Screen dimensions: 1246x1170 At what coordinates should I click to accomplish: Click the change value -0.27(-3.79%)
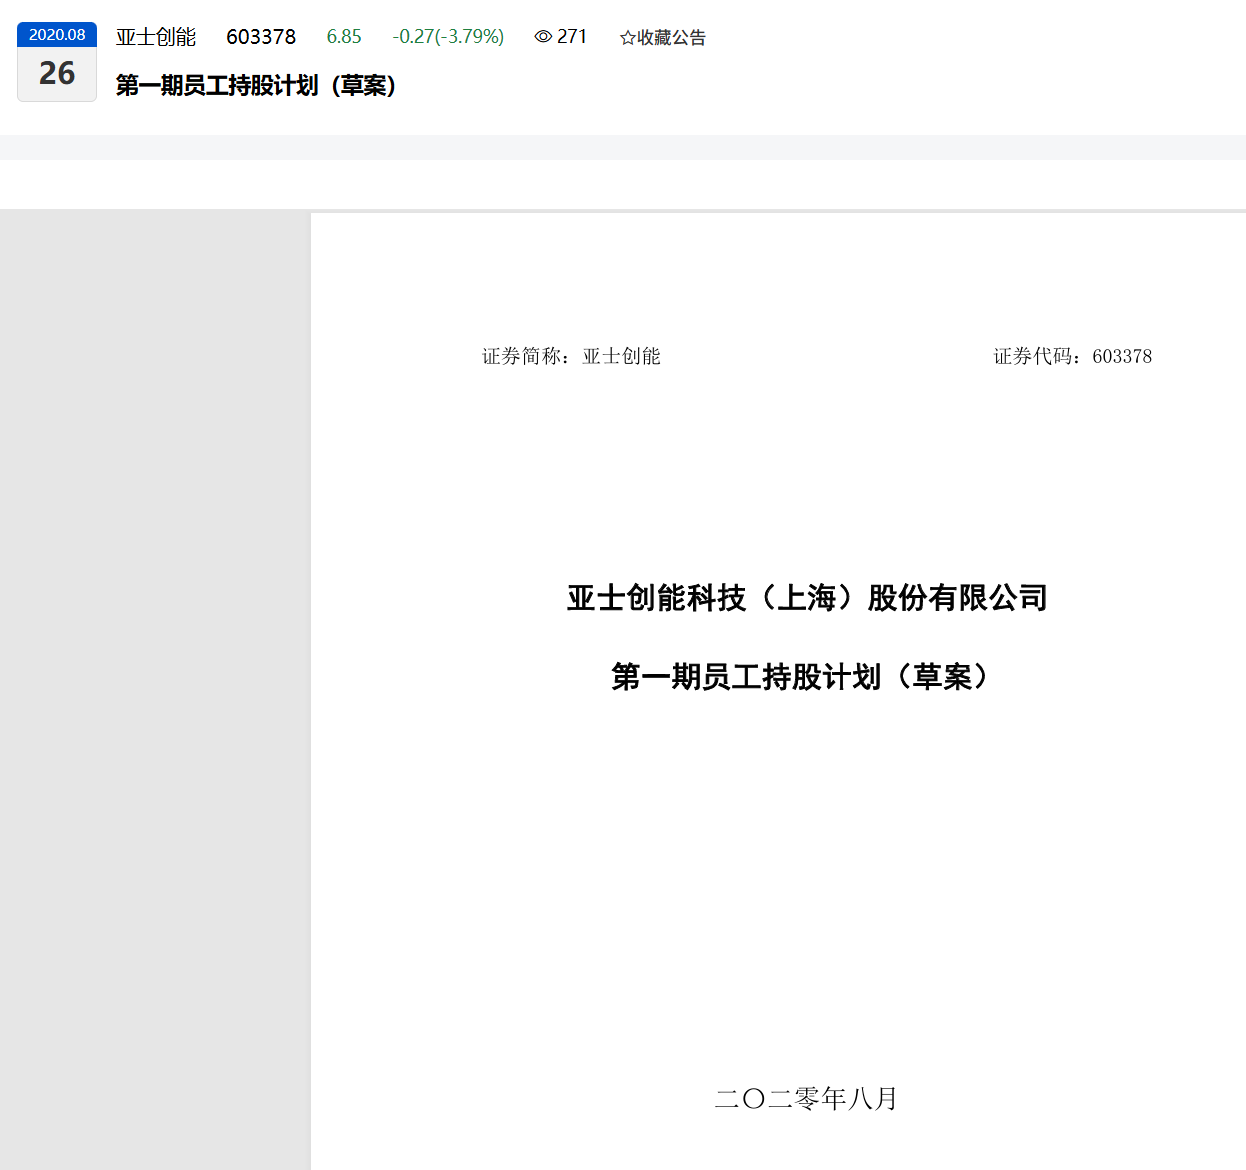pos(448,37)
